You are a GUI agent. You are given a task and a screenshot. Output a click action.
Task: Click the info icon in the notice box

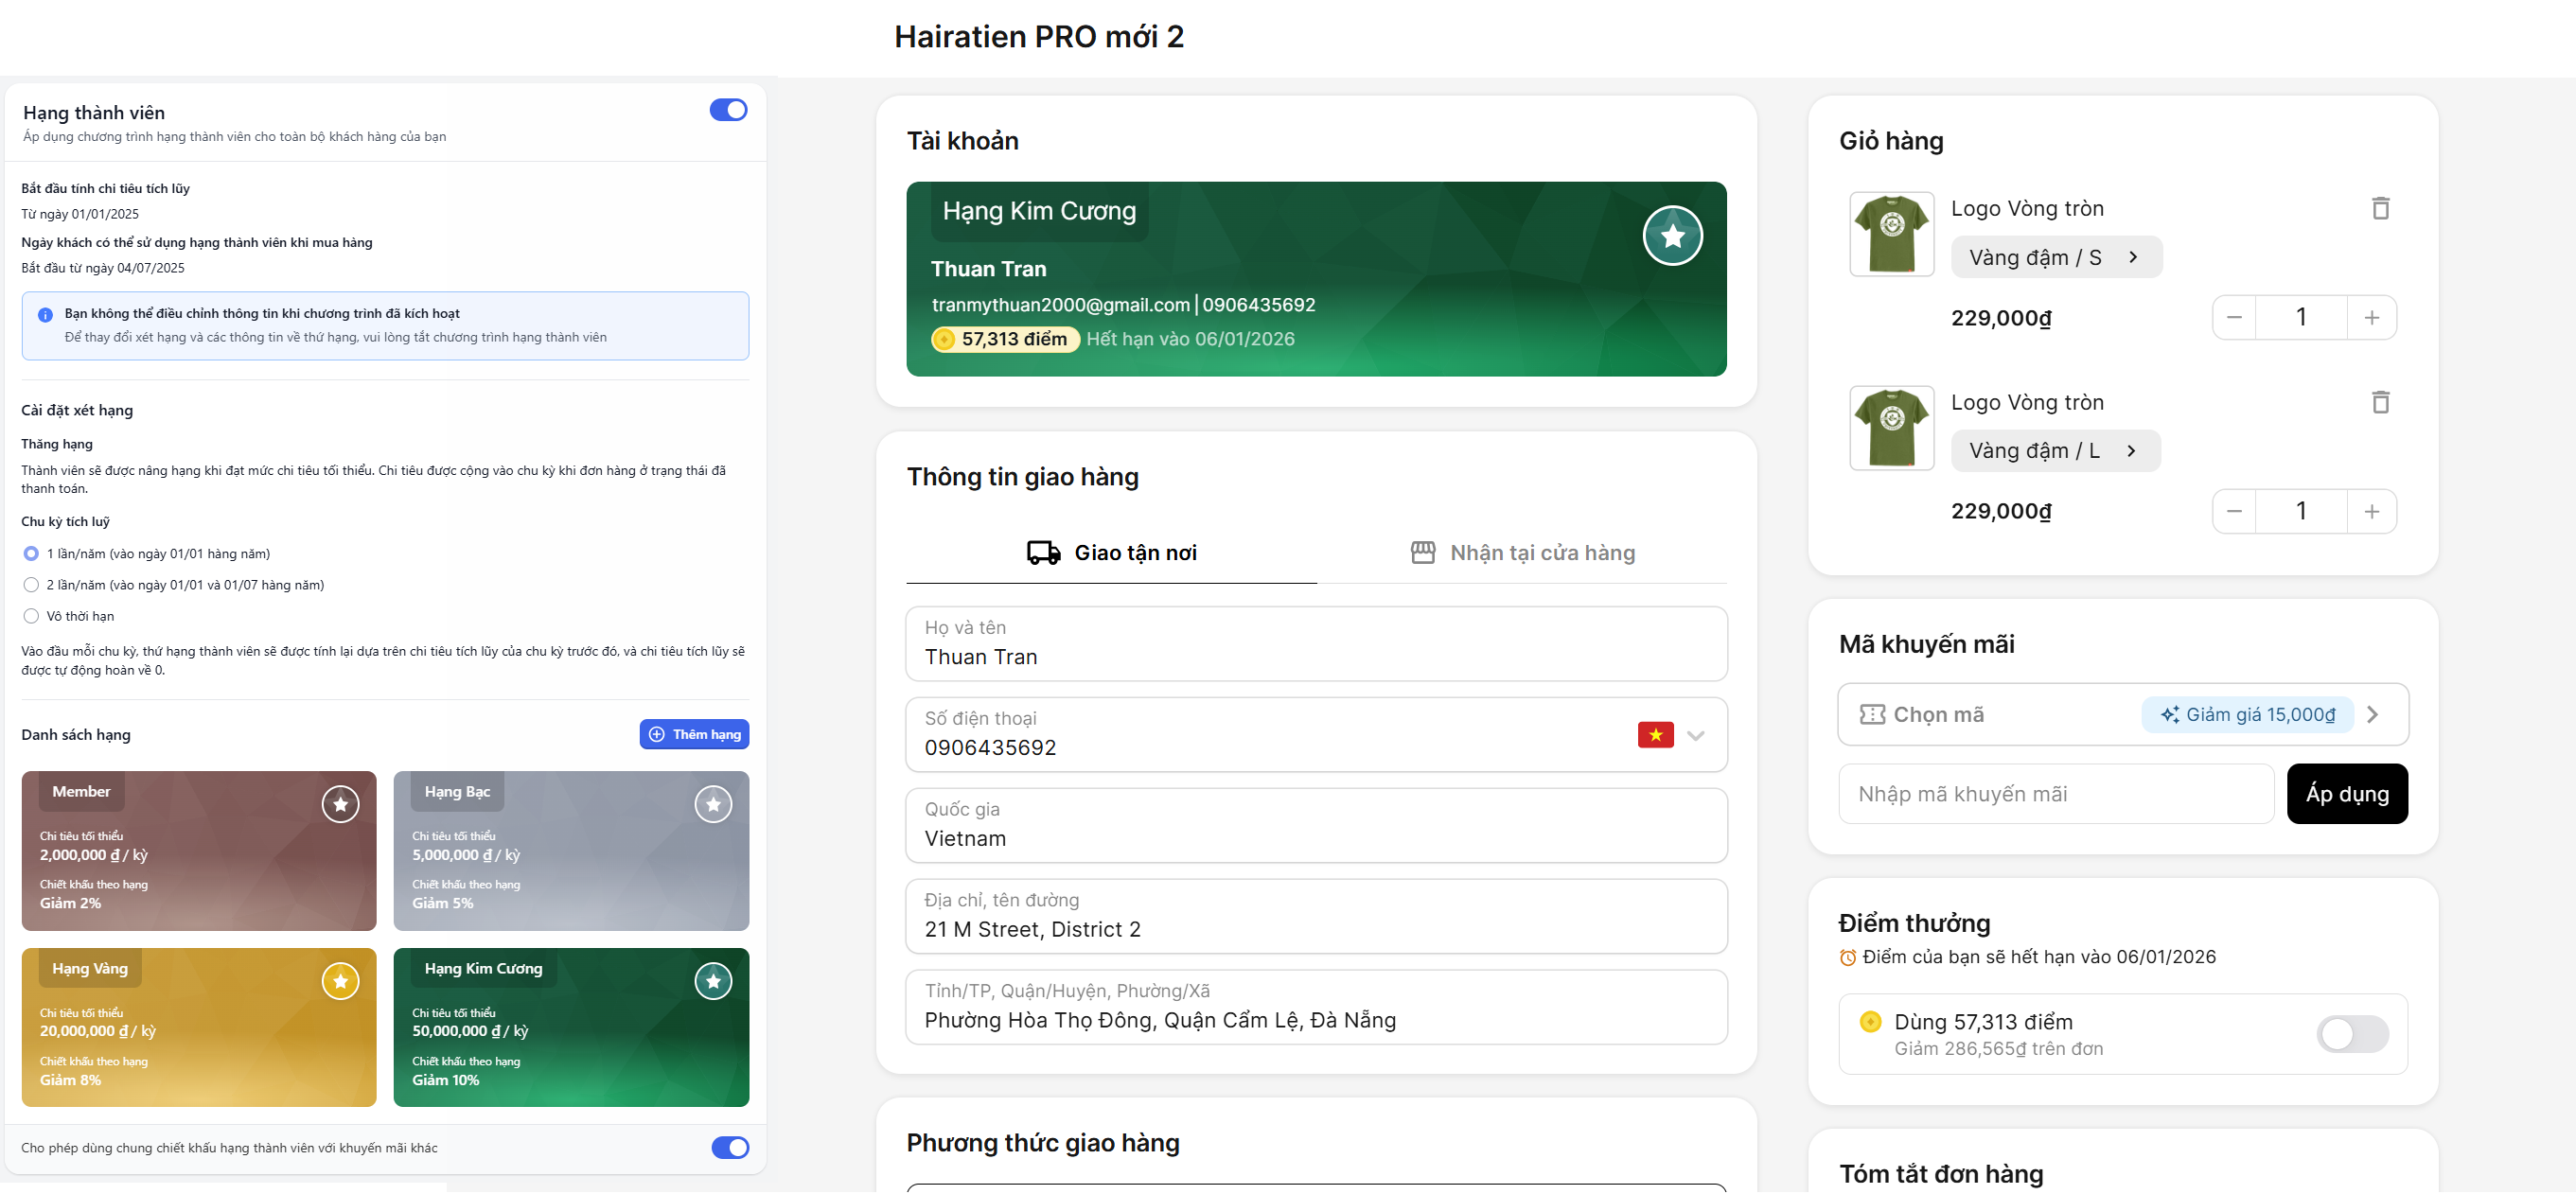tap(45, 315)
